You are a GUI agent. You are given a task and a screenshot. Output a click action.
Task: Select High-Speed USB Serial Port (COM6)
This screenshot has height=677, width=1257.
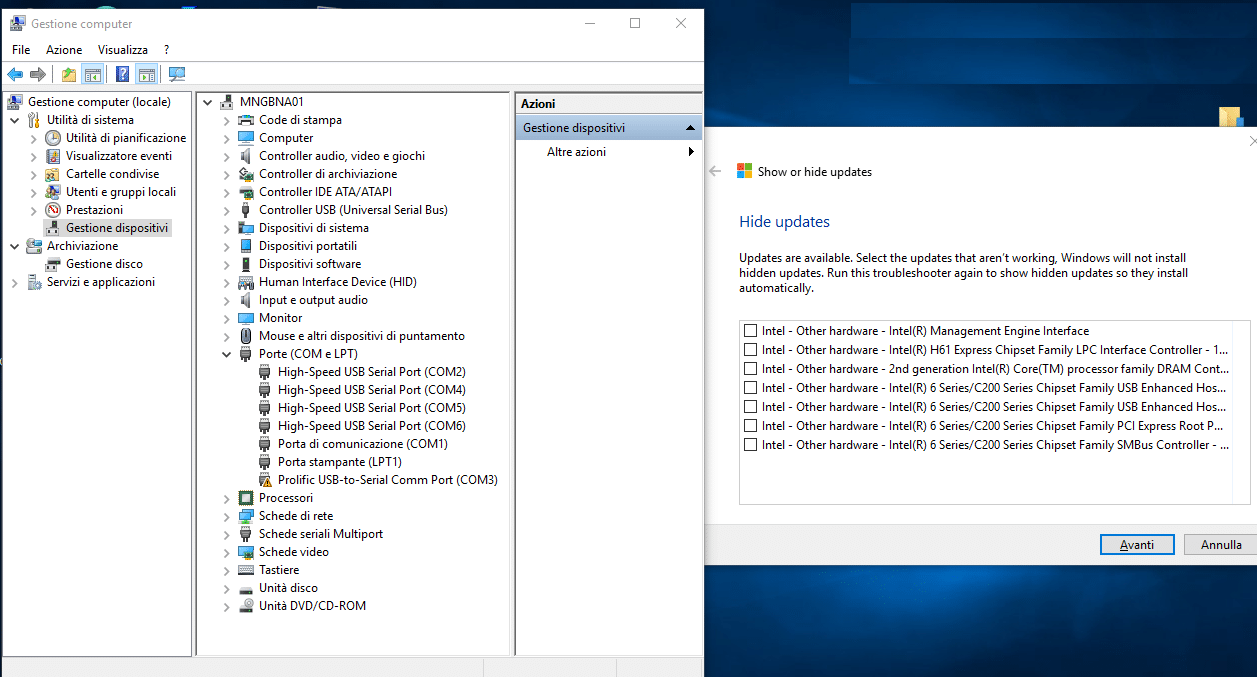[x=372, y=426]
